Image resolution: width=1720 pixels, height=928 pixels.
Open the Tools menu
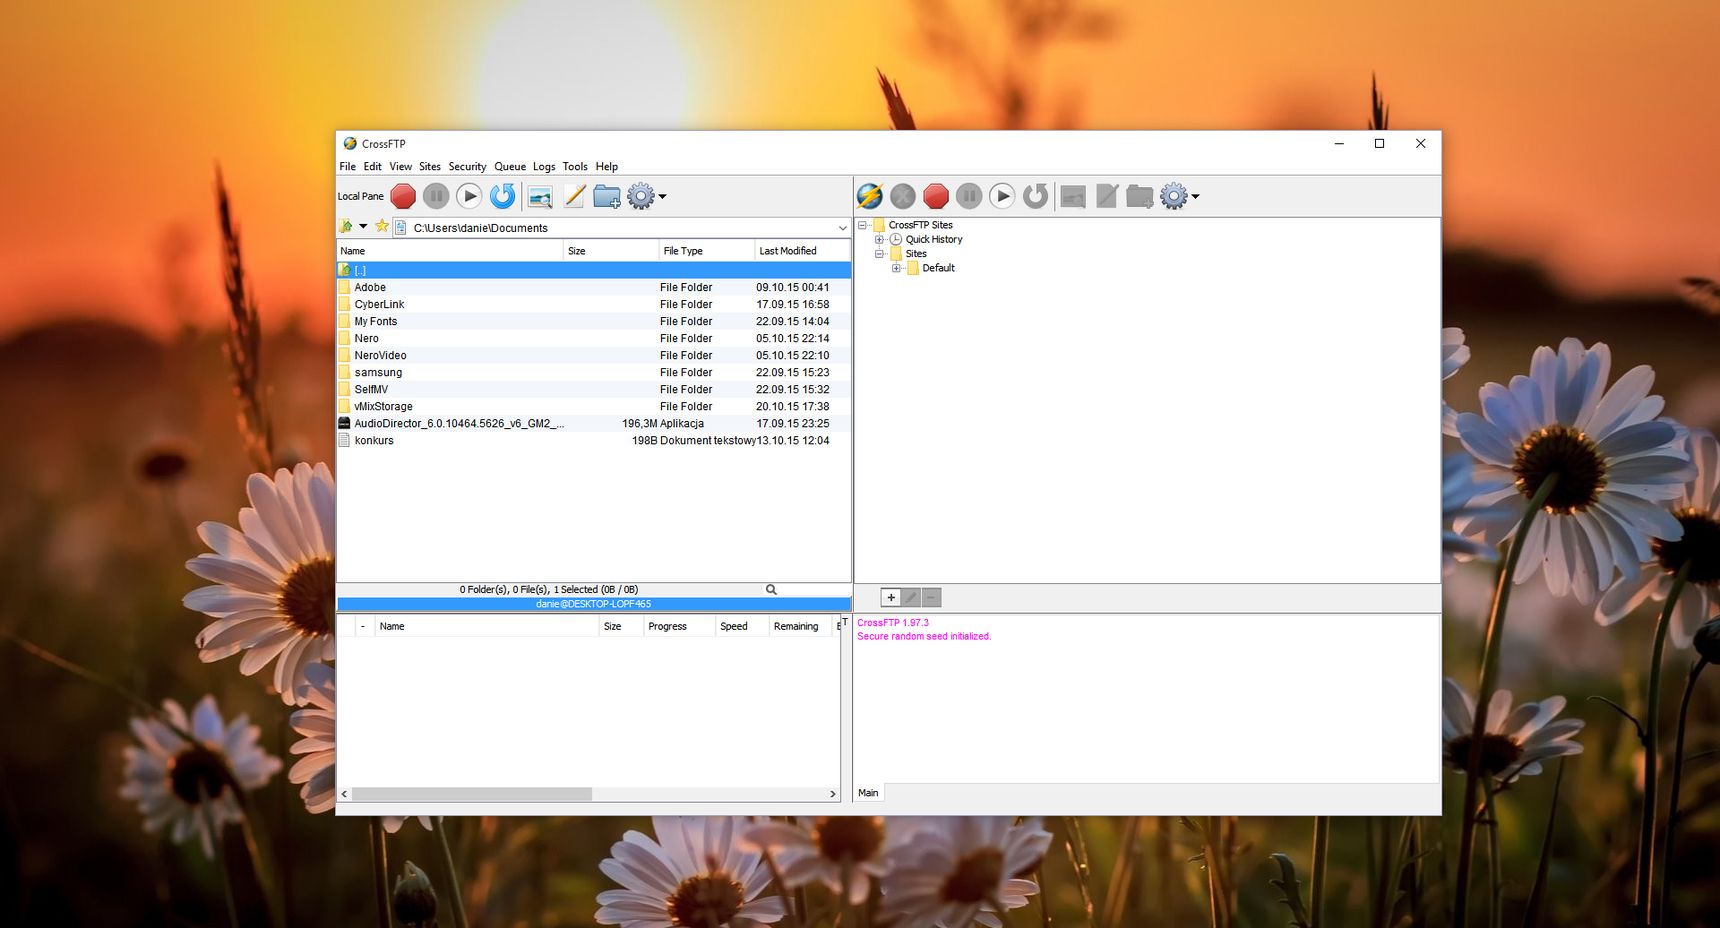[575, 167]
